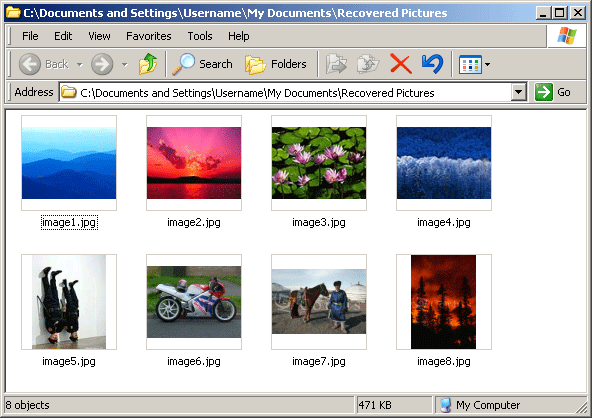Image resolution: width=592 pixels, height=419 pixels.
Task: Open the Favorites menu
Action: pyautogui.click(x=148, y=36)
